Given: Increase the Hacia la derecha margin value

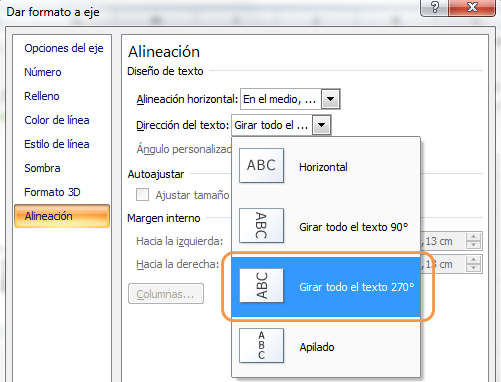Looking at the screenshot, I should point(473,260).
